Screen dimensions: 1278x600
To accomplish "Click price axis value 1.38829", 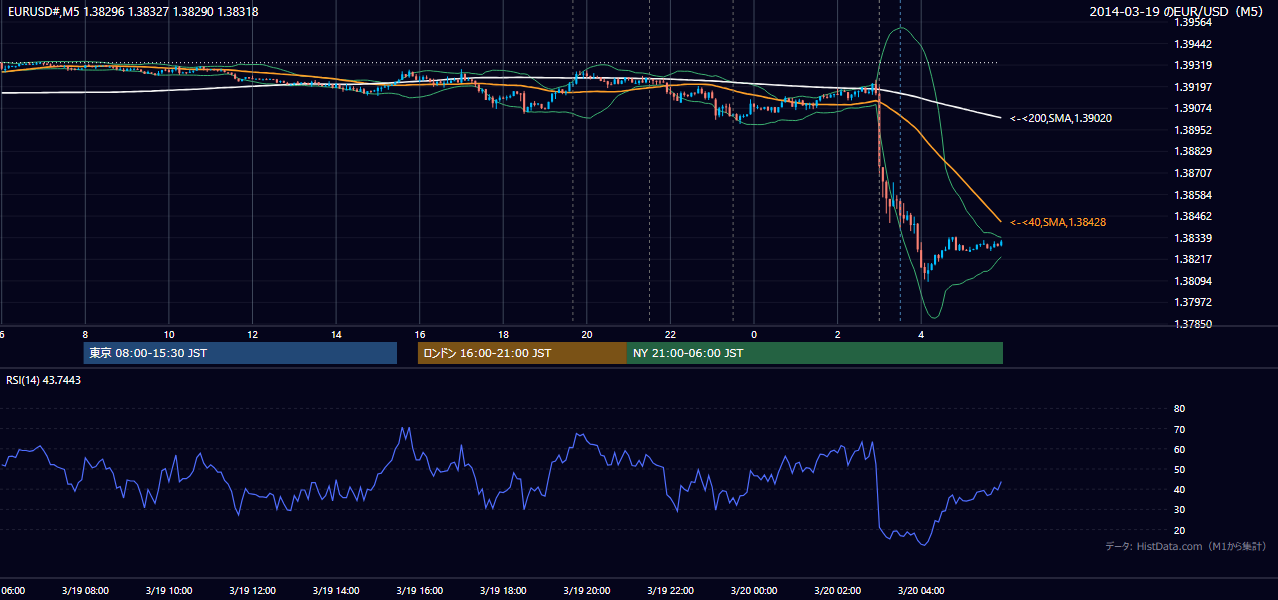I will click(1192, 151).
